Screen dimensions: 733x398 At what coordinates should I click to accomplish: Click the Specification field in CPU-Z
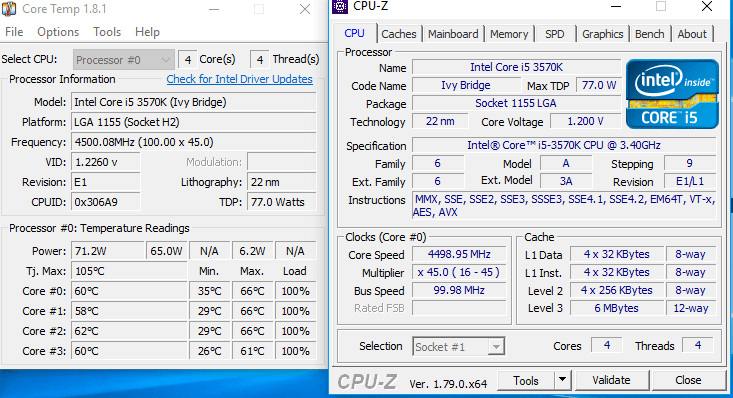tap(564, 145)
